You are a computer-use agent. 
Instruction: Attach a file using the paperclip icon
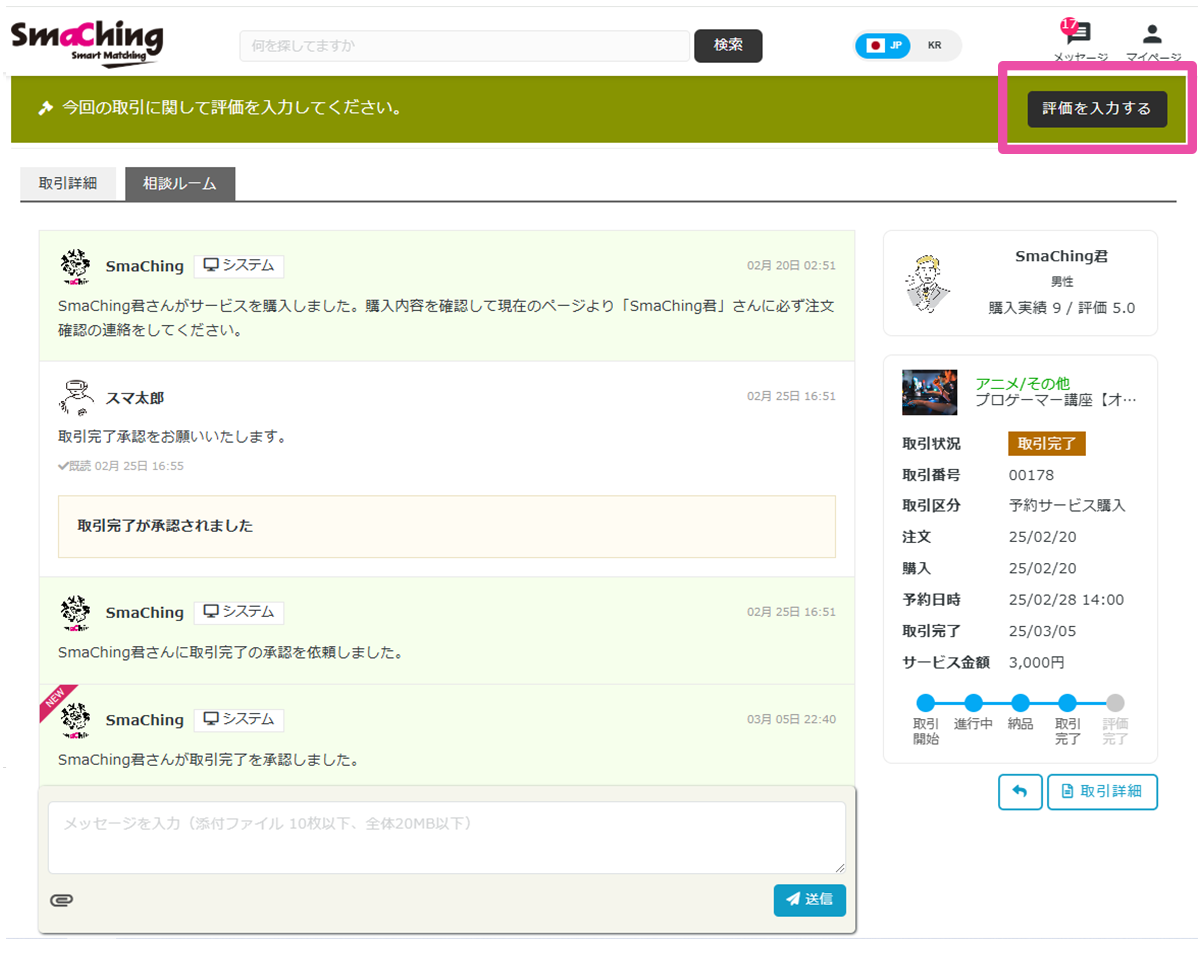62,898
